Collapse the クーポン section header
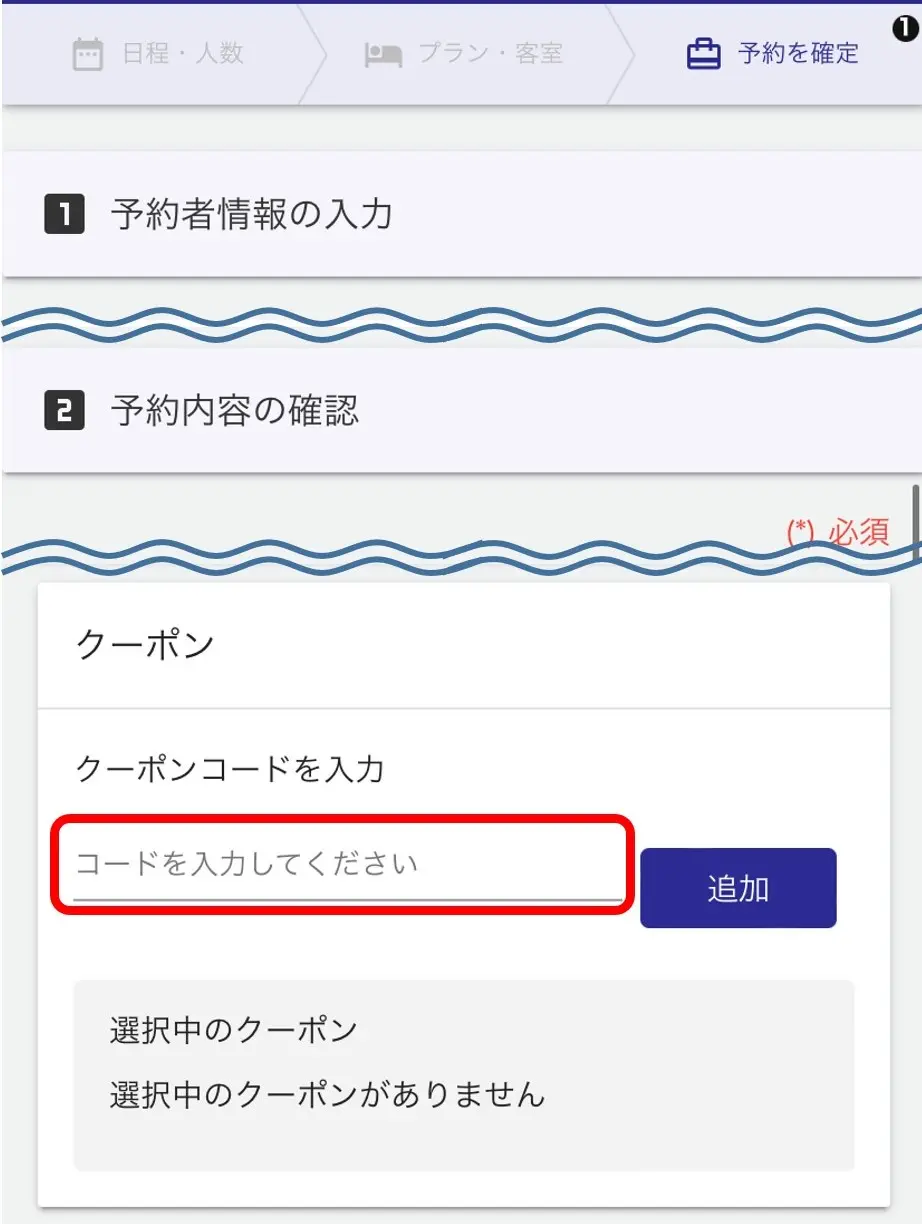 tap(145, 644)
